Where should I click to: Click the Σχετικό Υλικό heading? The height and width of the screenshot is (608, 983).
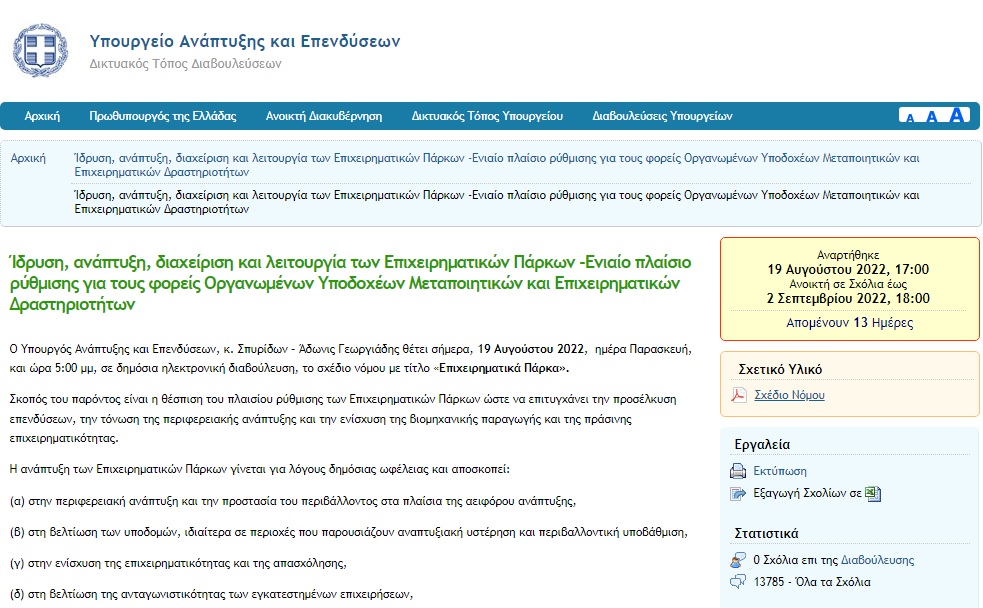tap(780, 369)
